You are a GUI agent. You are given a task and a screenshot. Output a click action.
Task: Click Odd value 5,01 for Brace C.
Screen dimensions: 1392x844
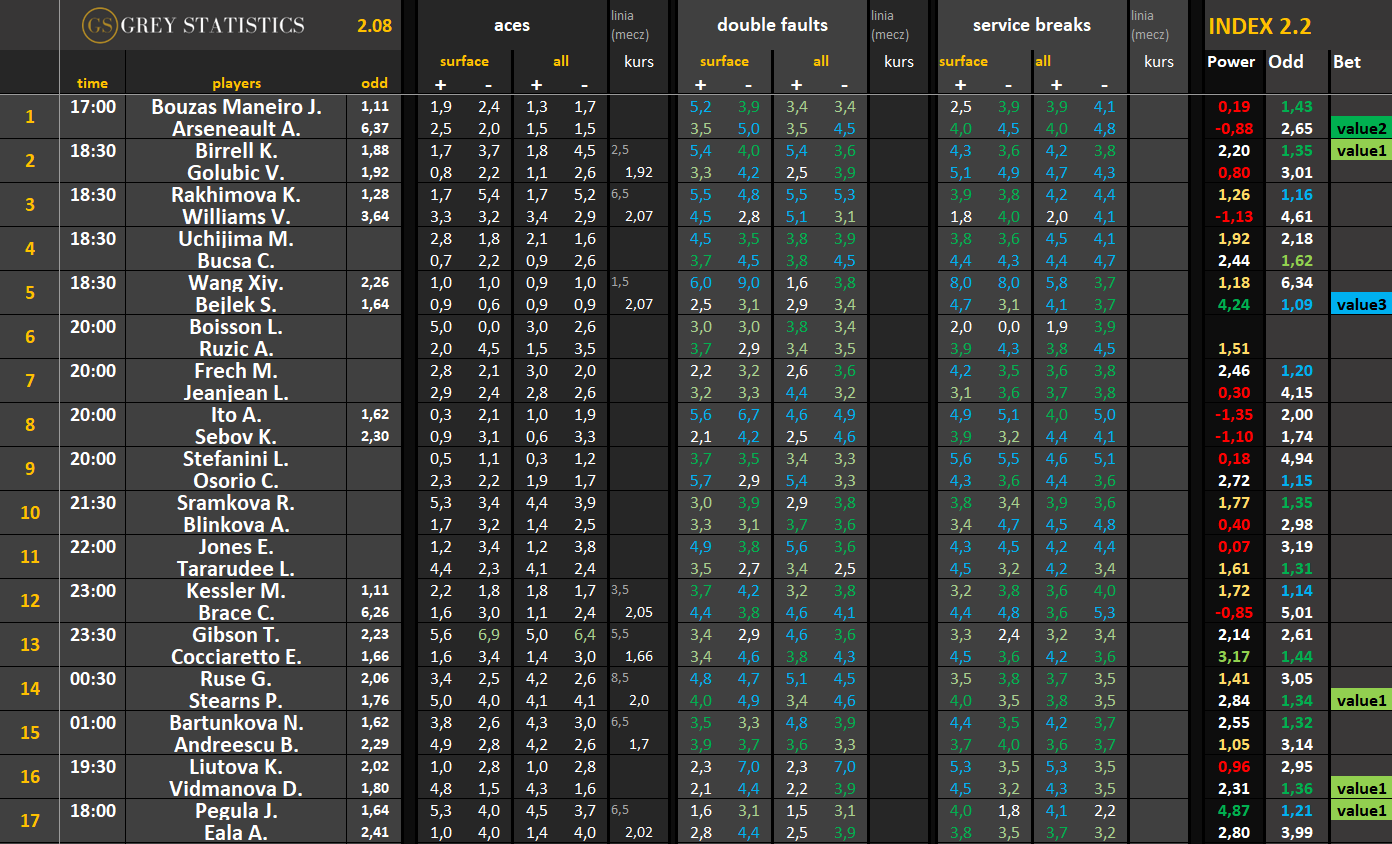(1297, 612)
